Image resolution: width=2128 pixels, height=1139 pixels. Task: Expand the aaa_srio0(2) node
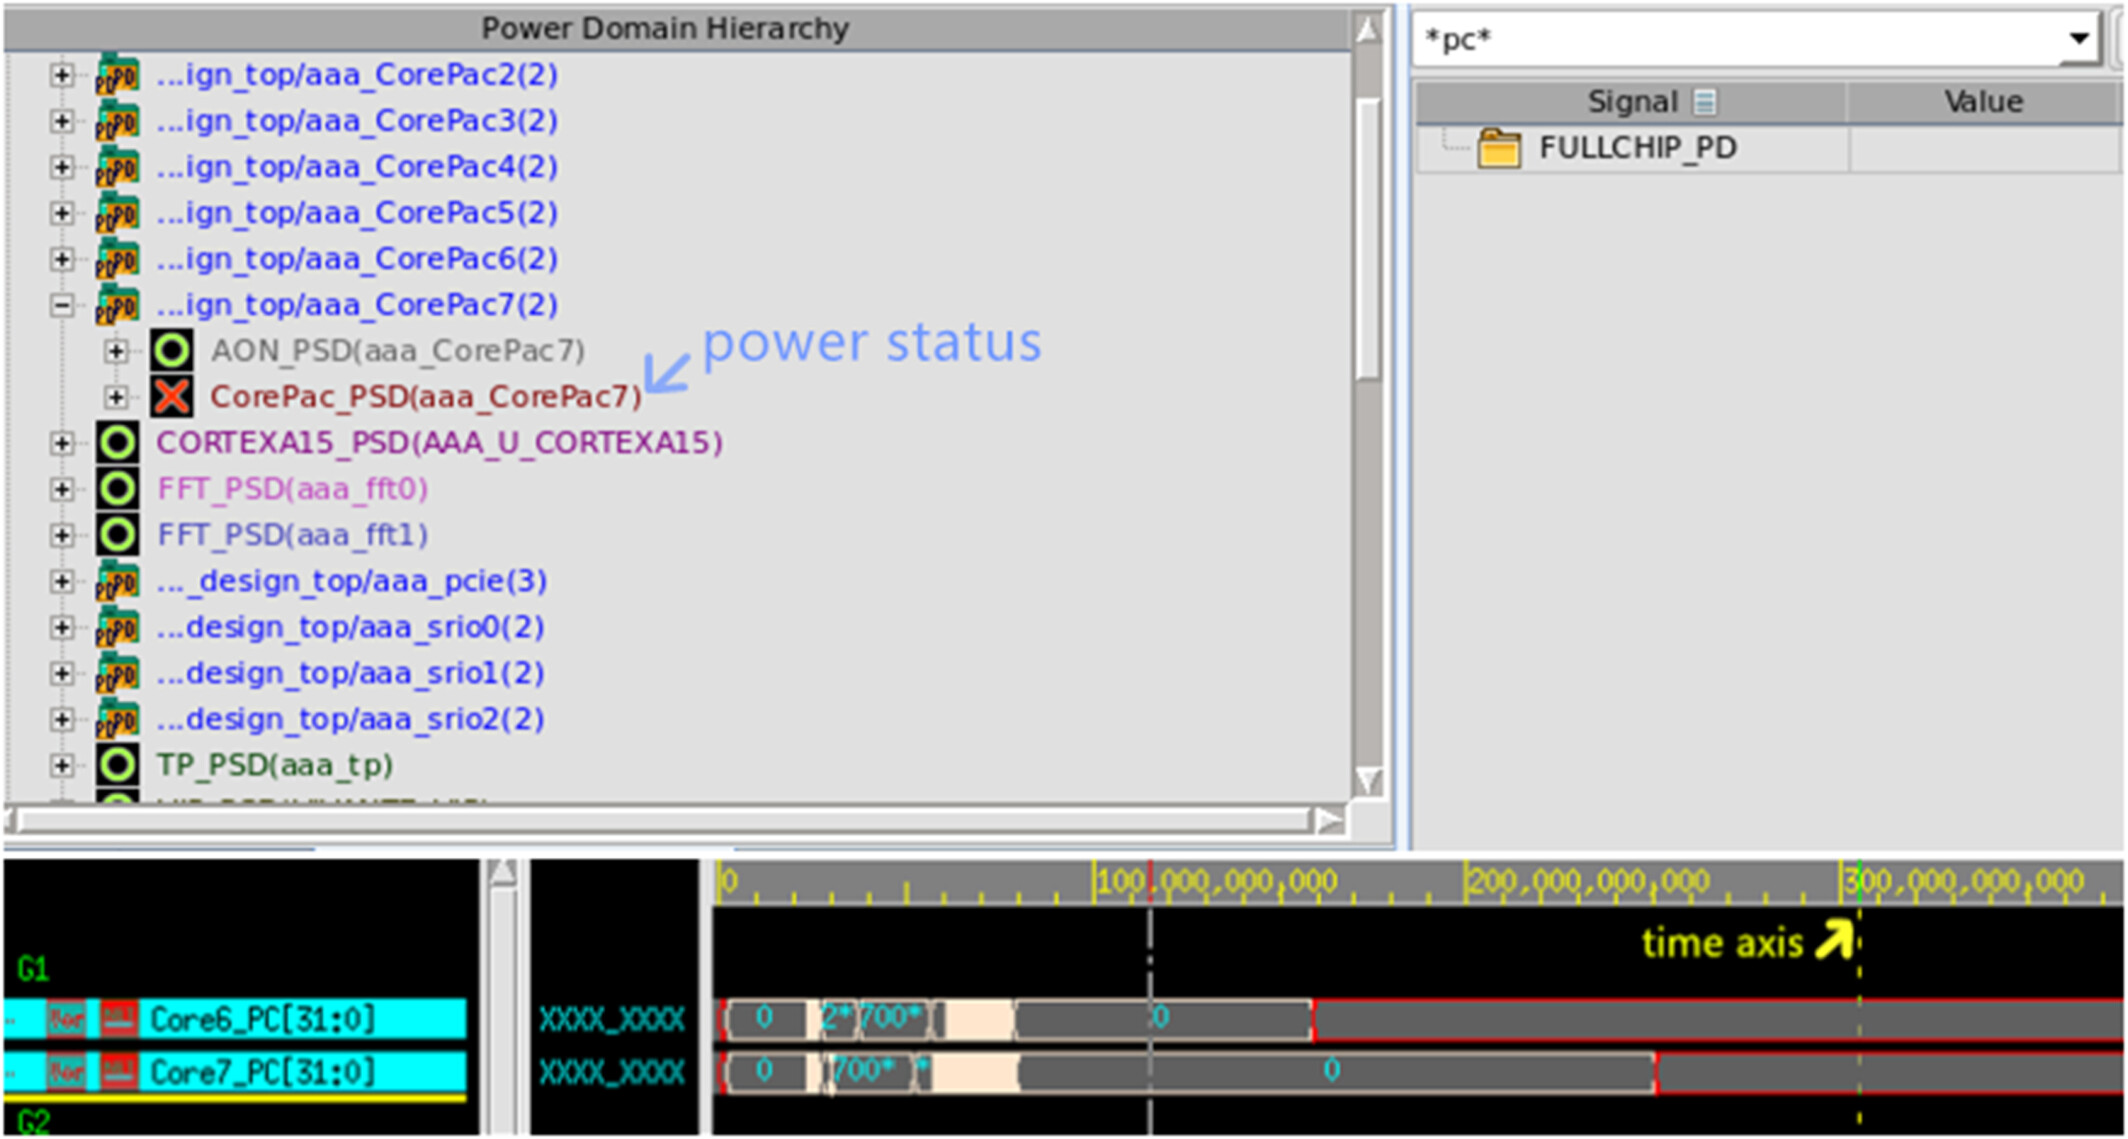click(x=62, y=628)
